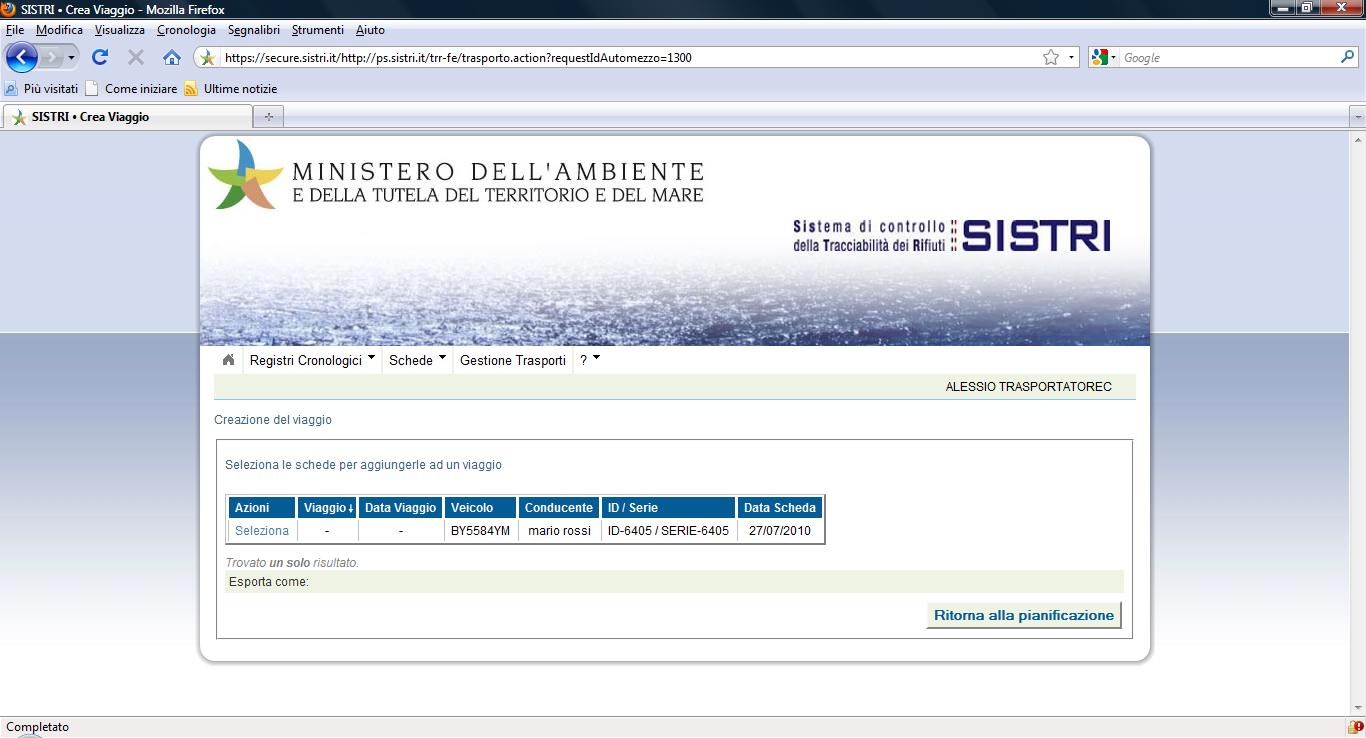Click the Esporta come label
Viewport: 1366px width, 738px height.
pyautogui.click(x=269, y=582)
